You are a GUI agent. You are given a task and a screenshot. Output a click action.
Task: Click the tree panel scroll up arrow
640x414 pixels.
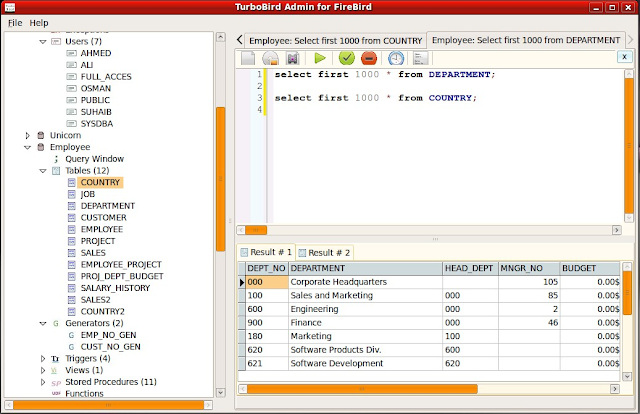pyautogui.click(x=220, y=37)
